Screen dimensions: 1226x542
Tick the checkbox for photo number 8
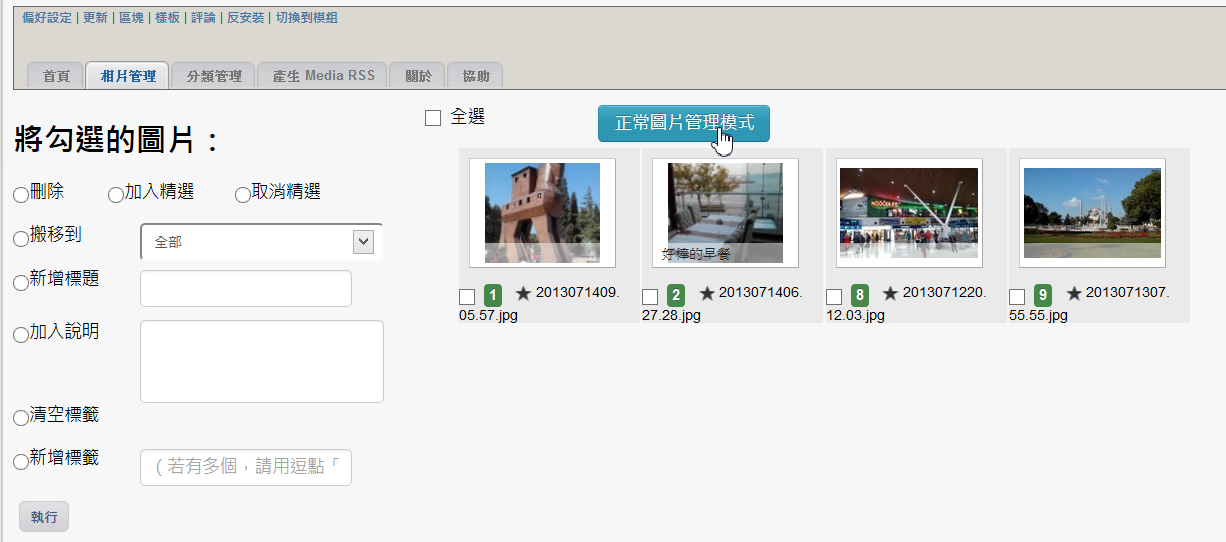[x=834, y=297]
